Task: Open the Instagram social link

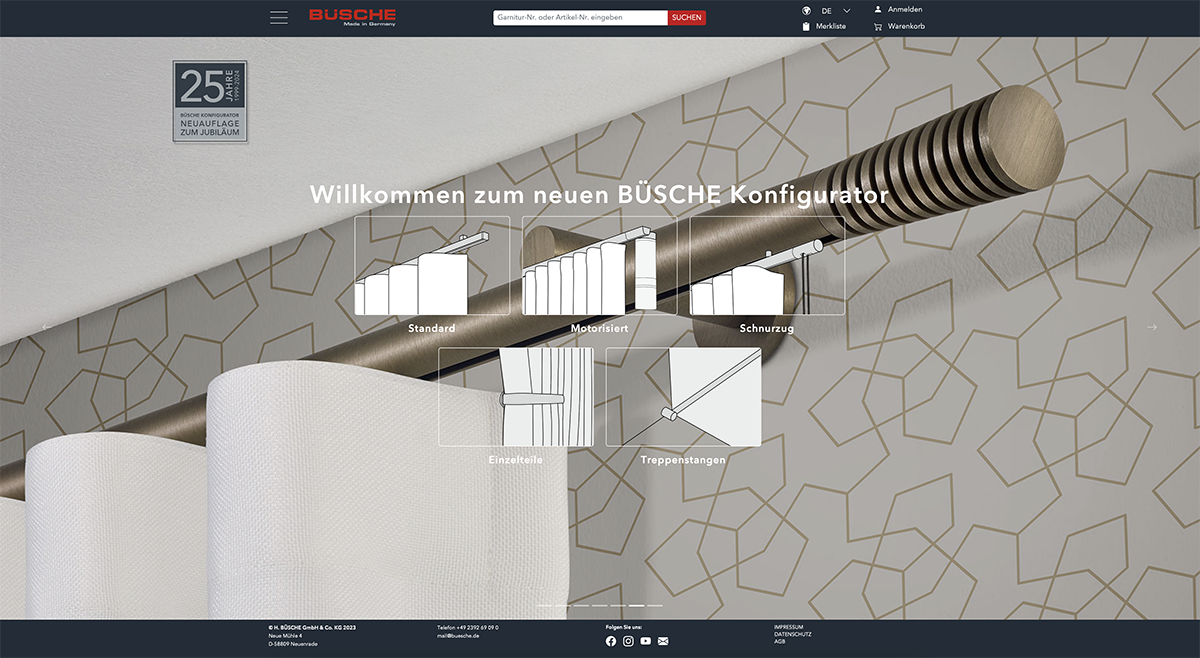Action: point(628,641)
